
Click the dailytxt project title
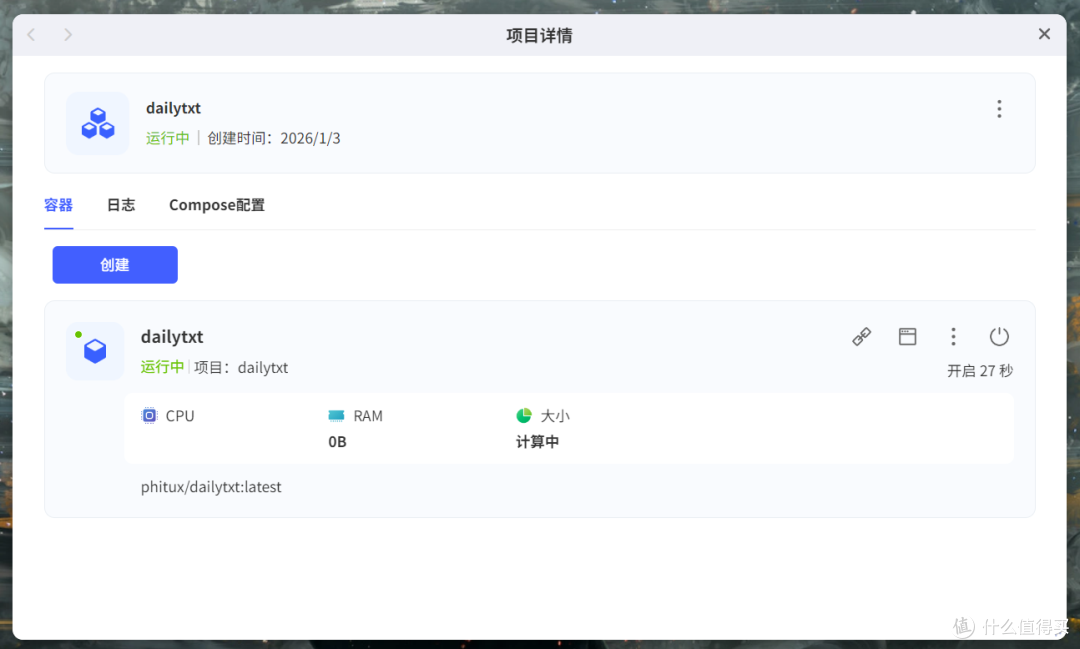174,108
